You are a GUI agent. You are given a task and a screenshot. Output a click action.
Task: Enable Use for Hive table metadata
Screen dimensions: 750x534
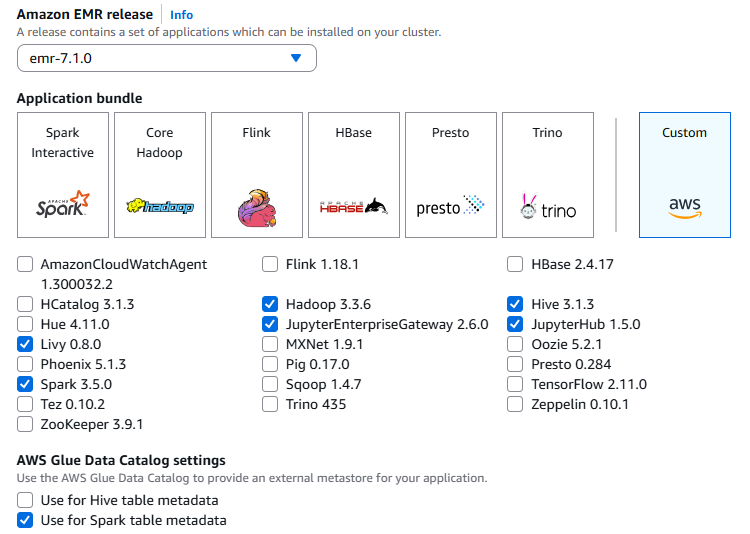pos(25,500)
